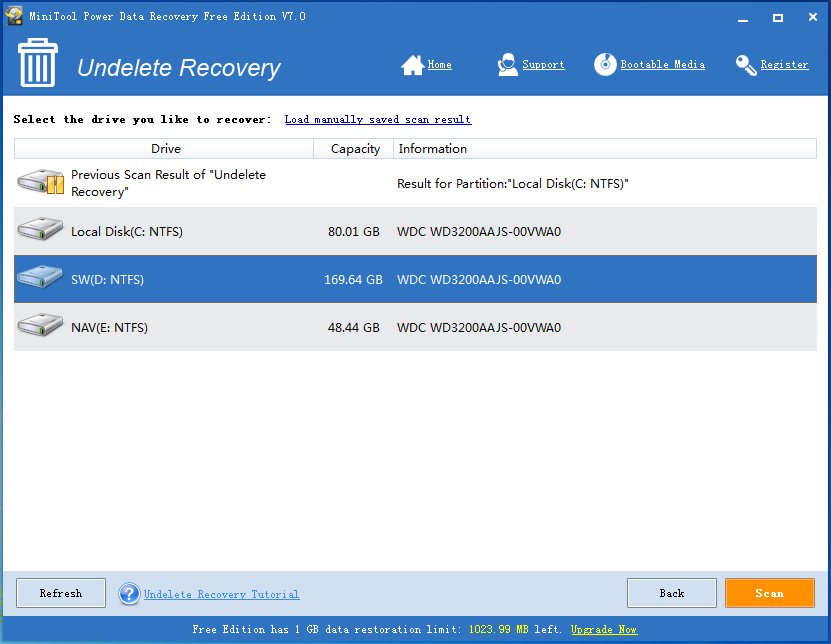The image size is (831, 644).
Task: Click the Home house icon
Action: (412, 65)
